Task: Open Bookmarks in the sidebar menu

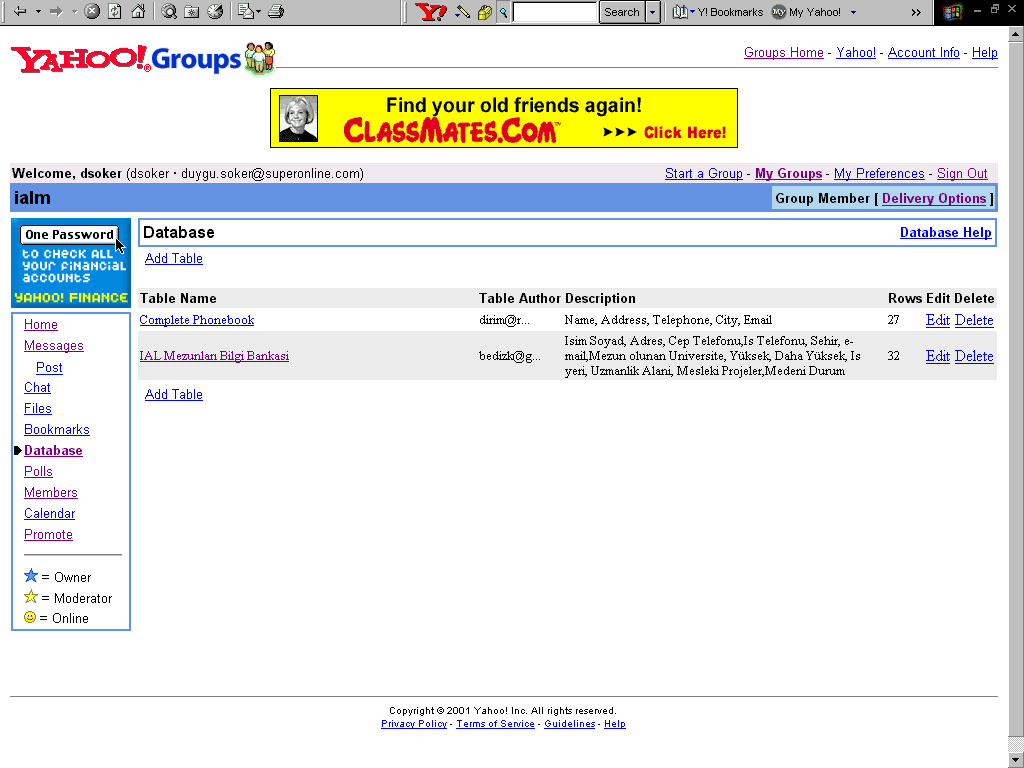Action: pyautogui.click(x=57, y=430)
